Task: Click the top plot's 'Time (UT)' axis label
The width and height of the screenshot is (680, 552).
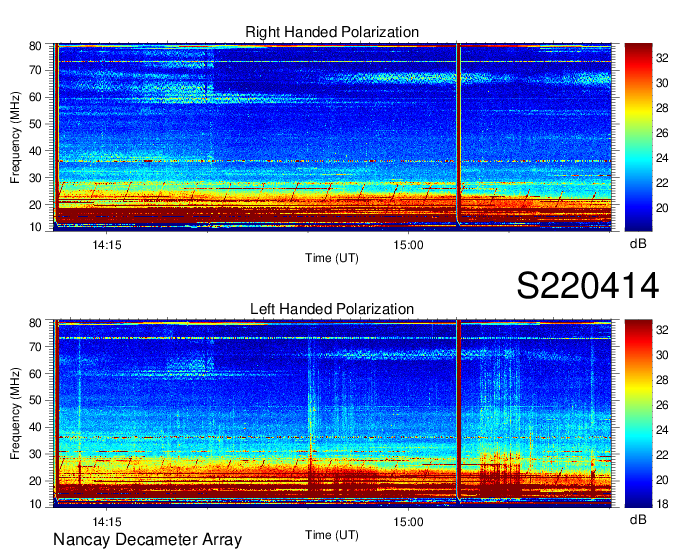Action: (332, 258)
